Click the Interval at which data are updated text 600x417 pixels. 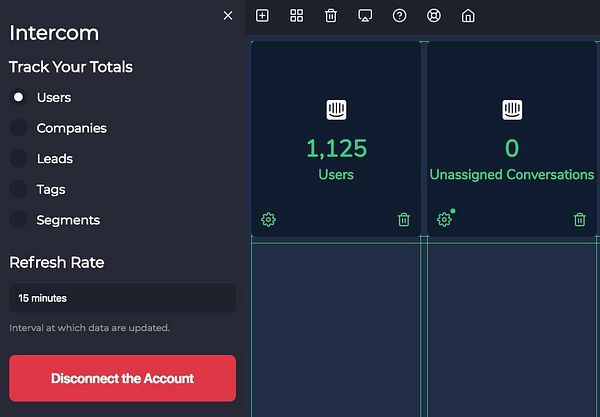(x=90, y=328)
